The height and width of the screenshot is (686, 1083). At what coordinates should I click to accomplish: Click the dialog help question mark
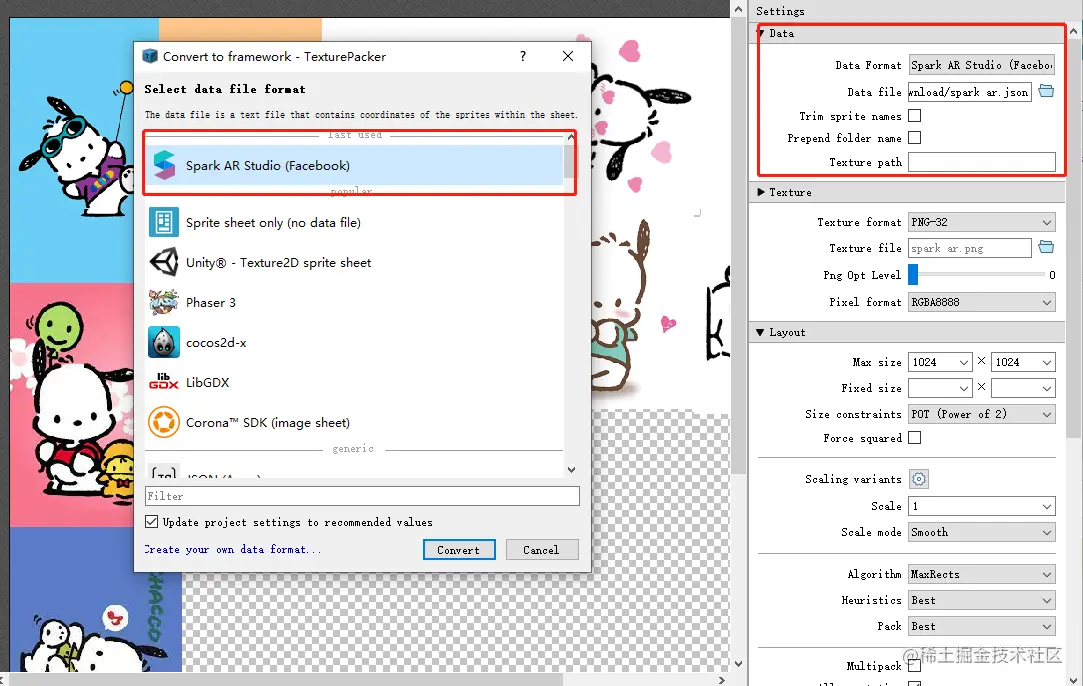[523, 56]
